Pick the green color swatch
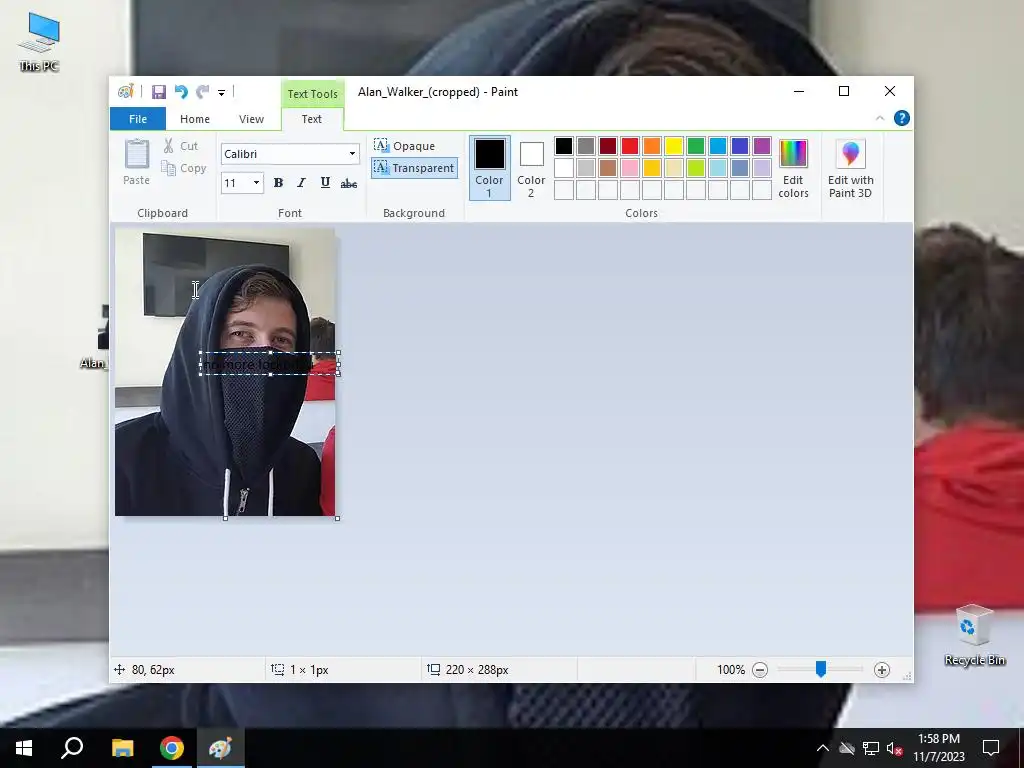Screen dimensions: 1024x768 (x=696, y=146)
